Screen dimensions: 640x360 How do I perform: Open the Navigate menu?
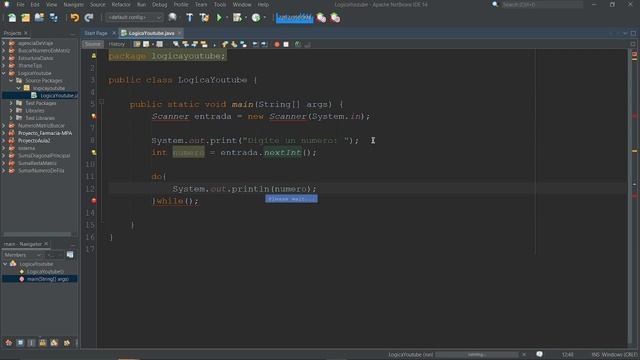click(73, 4)
